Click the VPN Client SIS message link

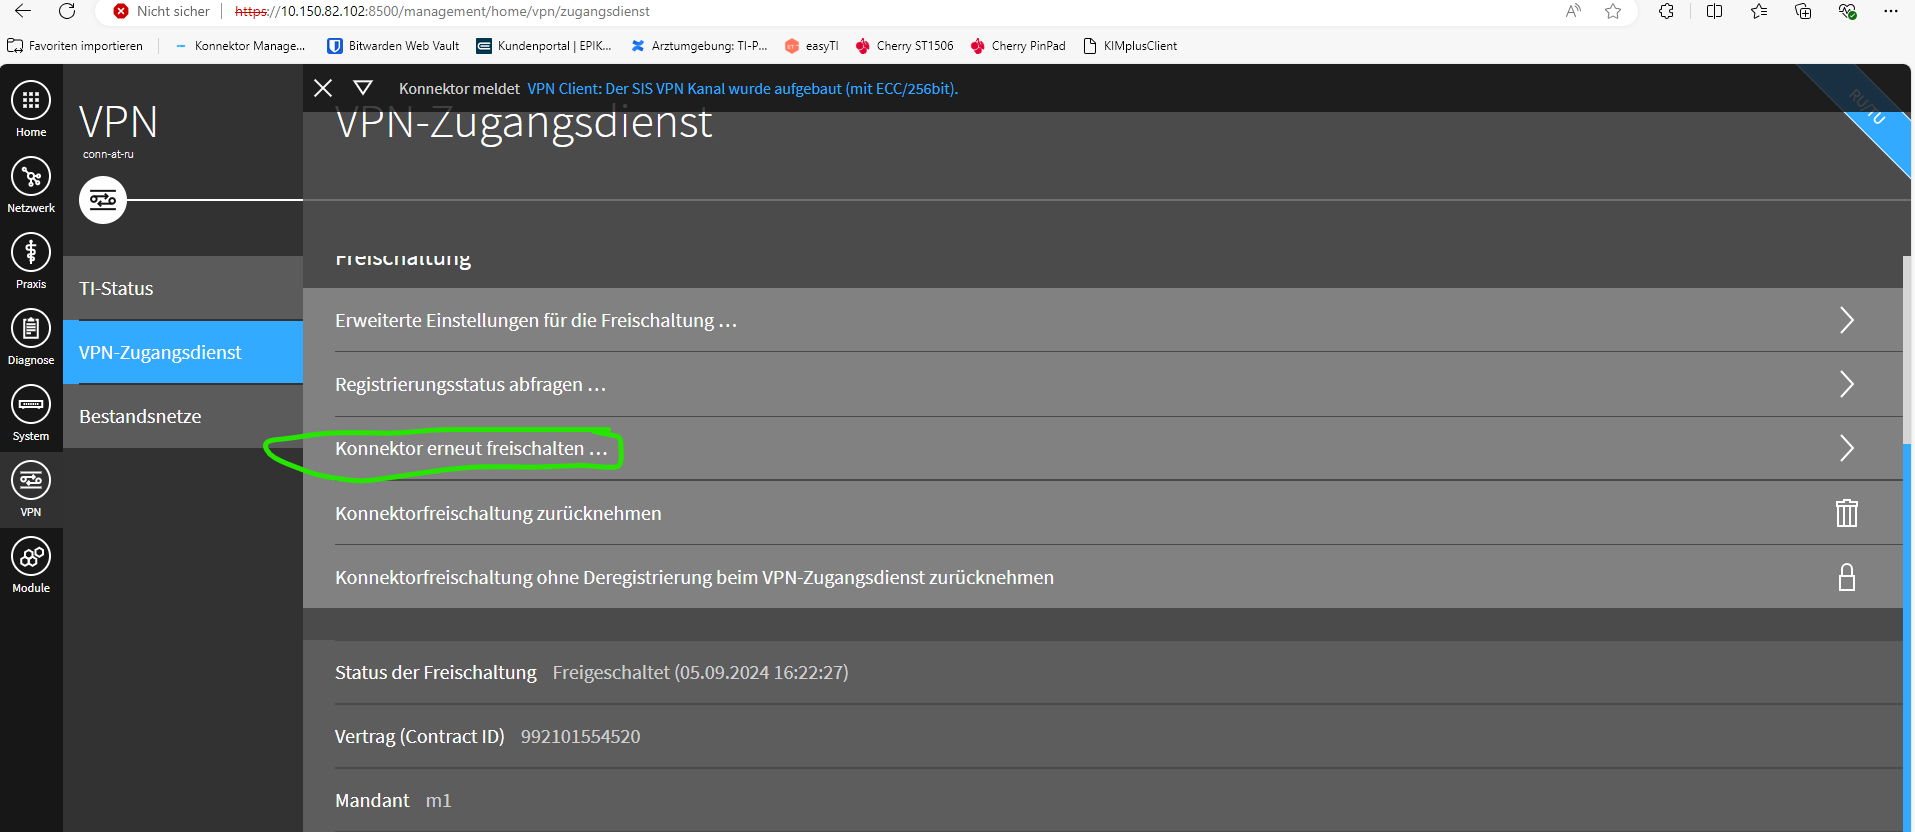point(742,88)
